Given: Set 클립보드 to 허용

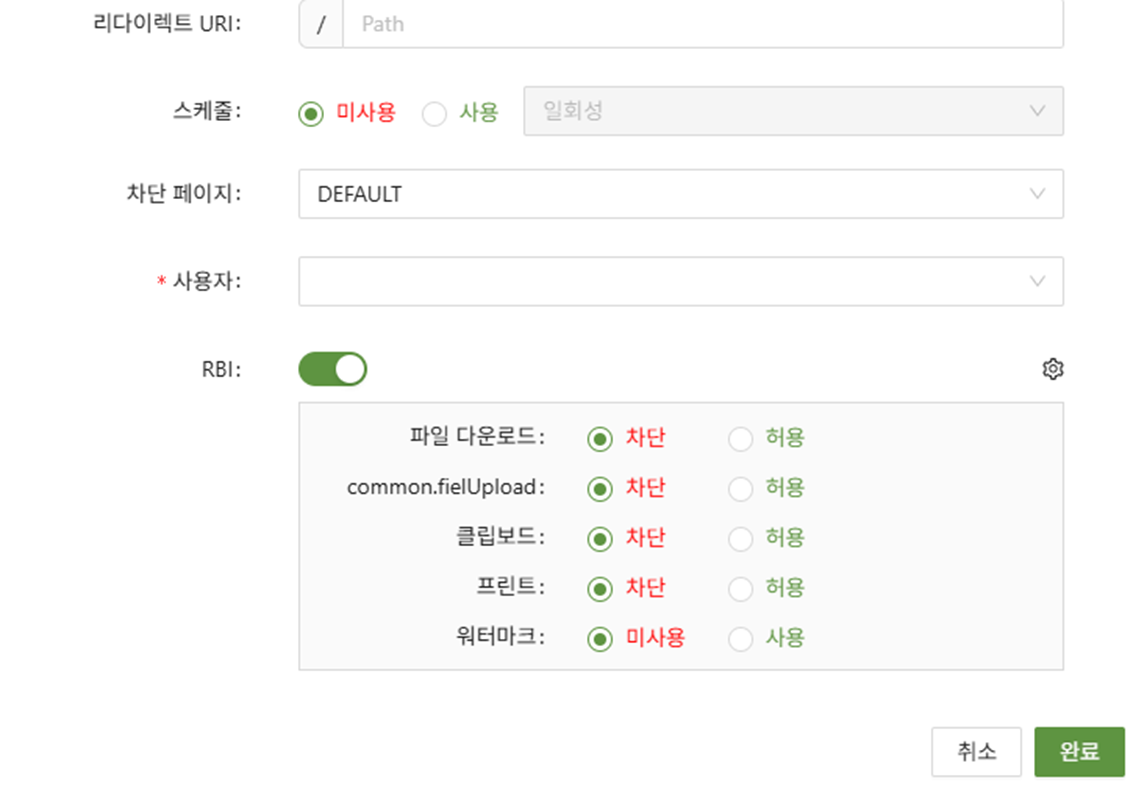Looking at the screenshot, I should [741, 539].
